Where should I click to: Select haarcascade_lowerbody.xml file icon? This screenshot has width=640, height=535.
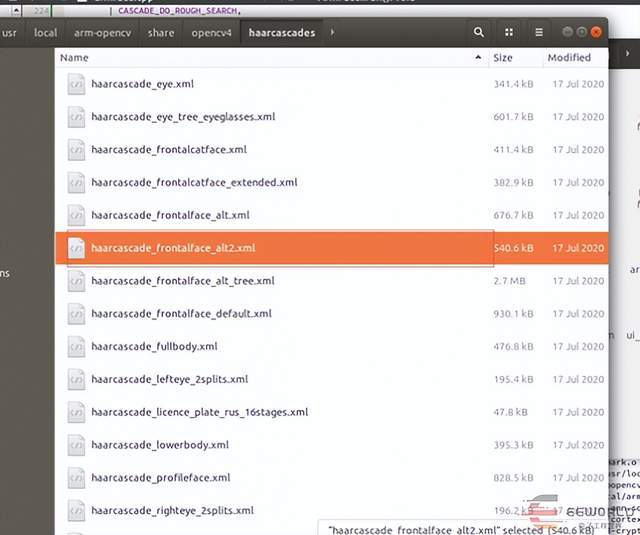pyautogui.click(x=77, y=445)
